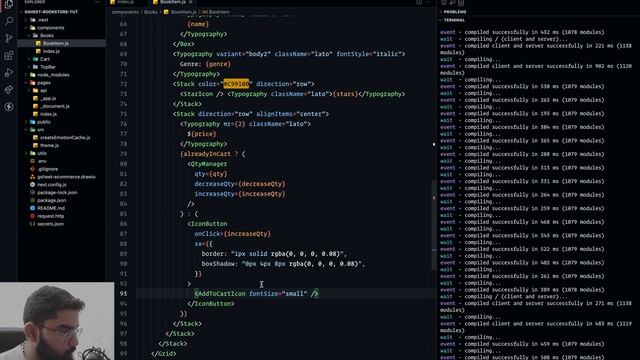The height and width of the screenshot is (360, 640).
Task: Open _document.js file in pages
Action: (55, 106)
